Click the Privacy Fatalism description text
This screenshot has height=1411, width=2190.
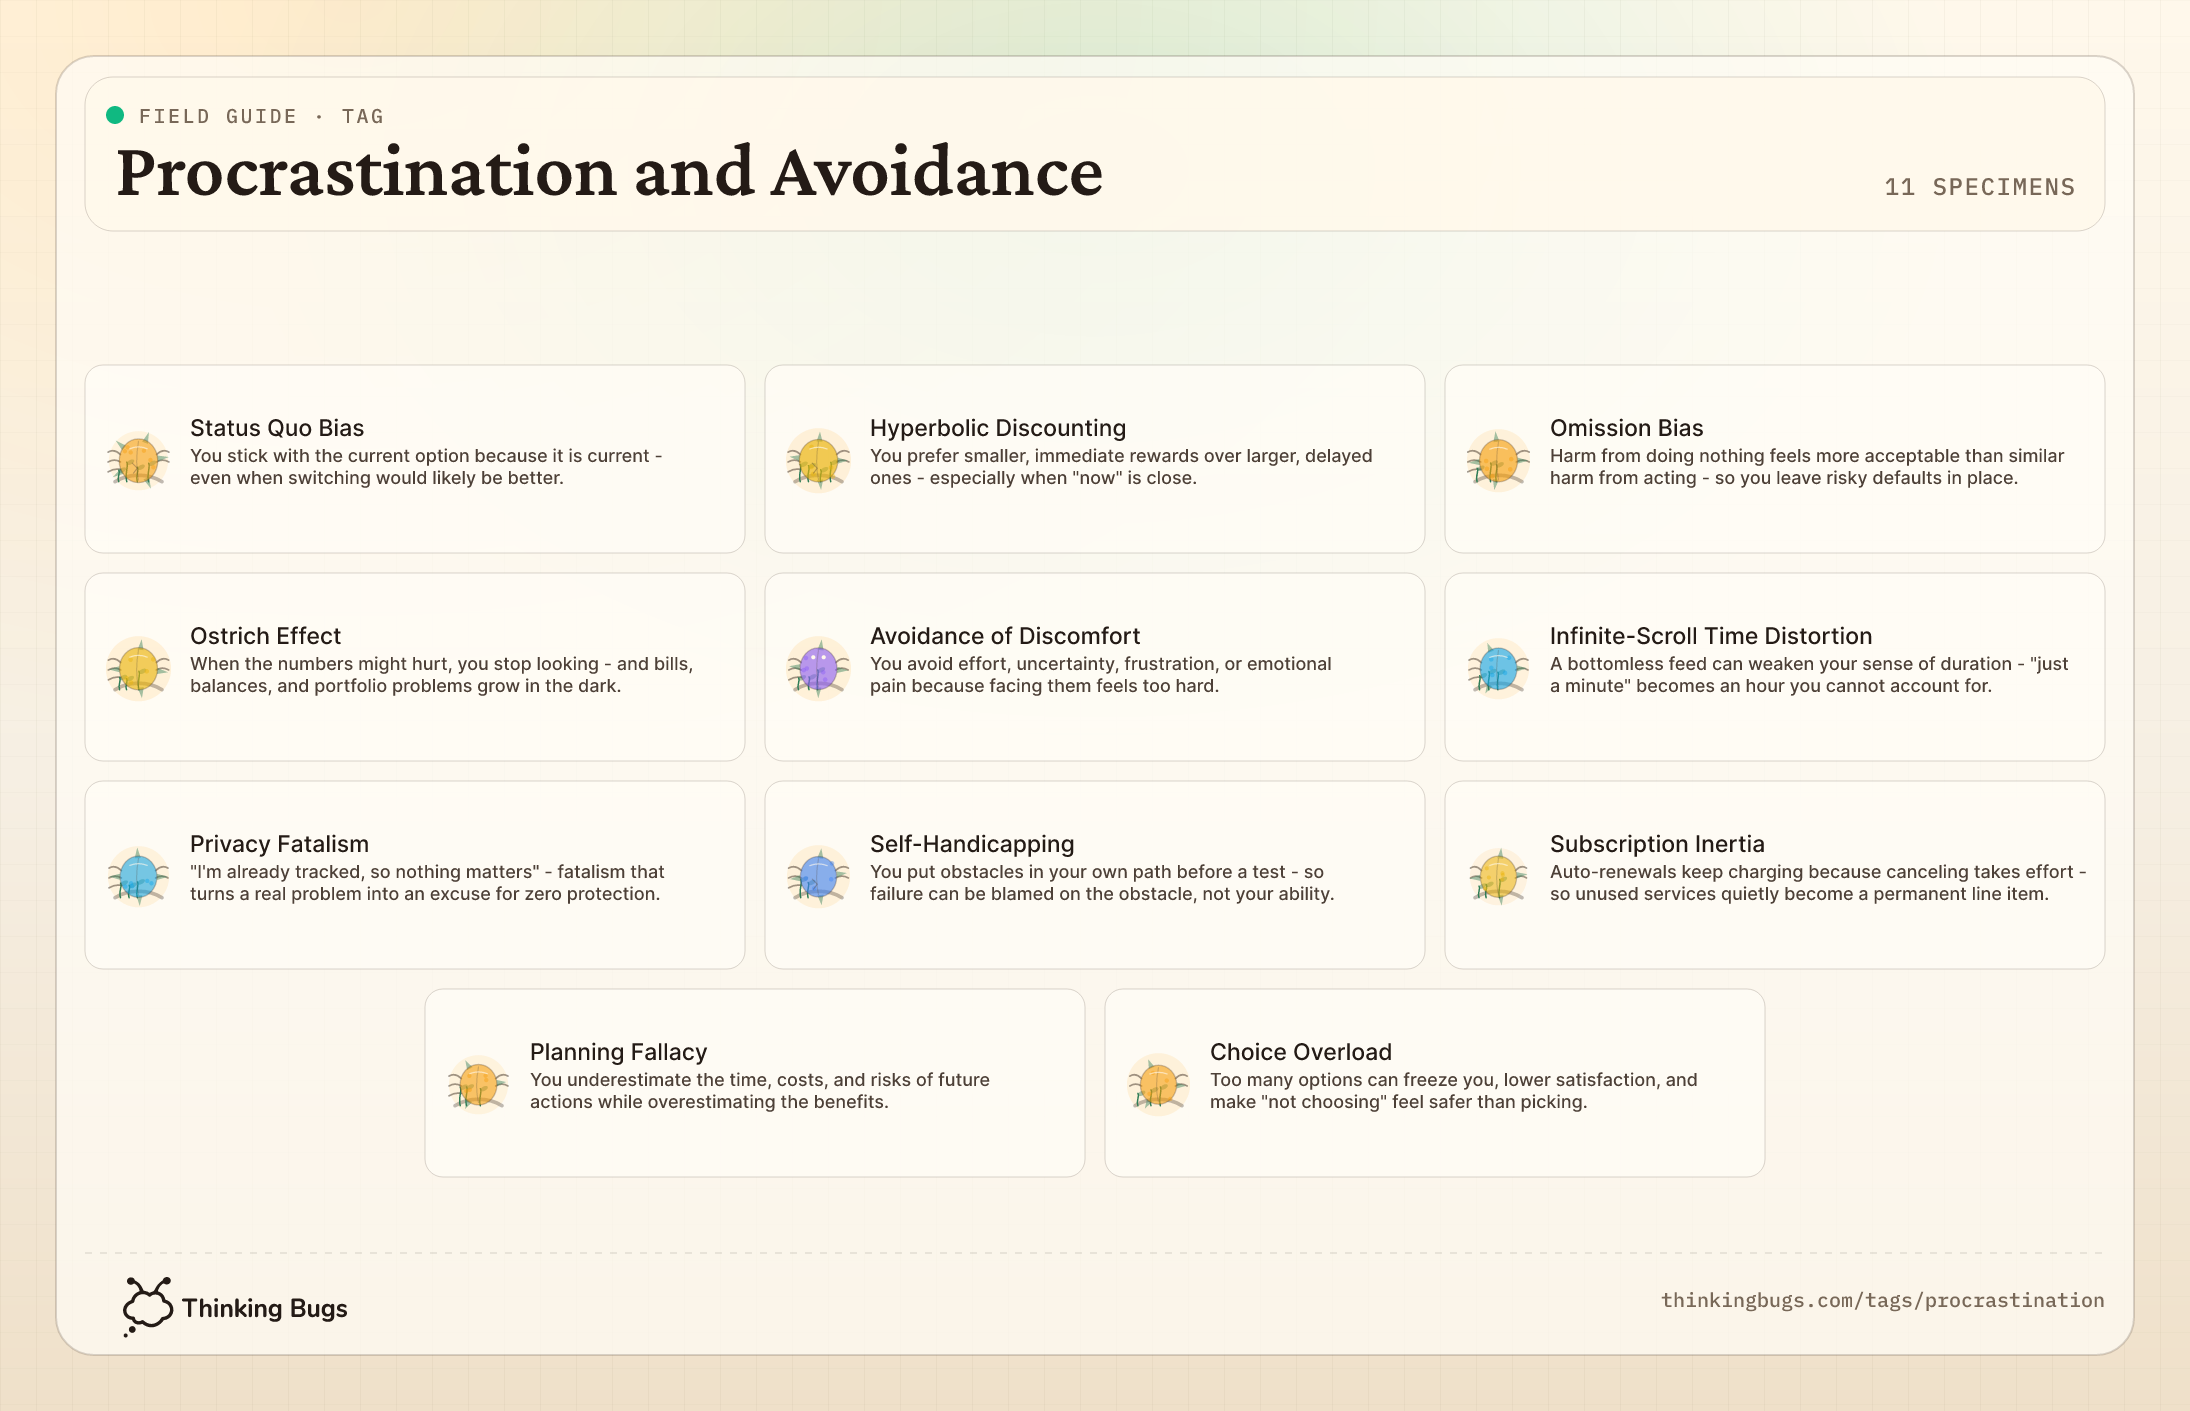click(x=427, y=883)
